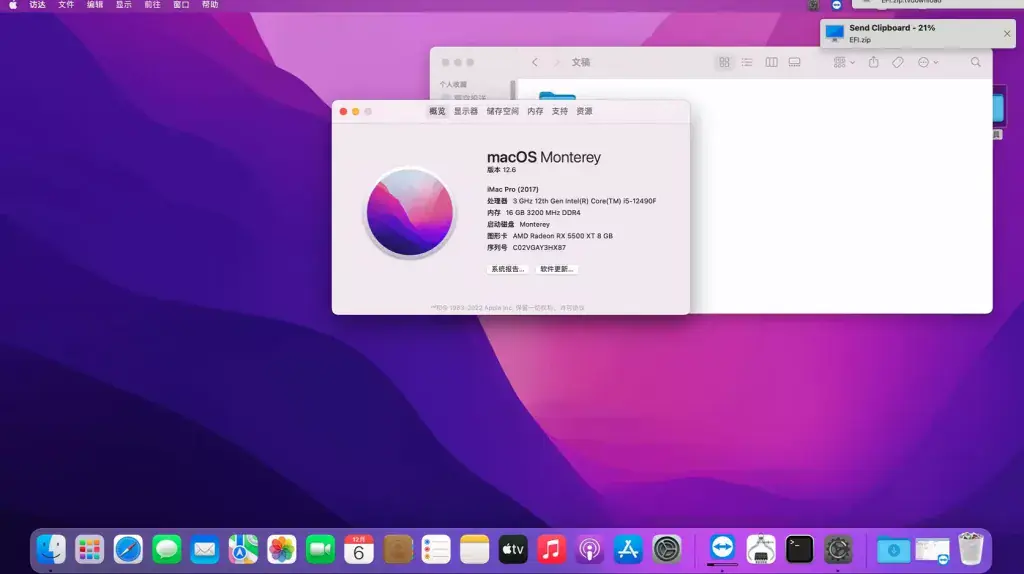Open Music app in Dock
This screenshot has height=574, width=1024.
(x=551, y=549)
